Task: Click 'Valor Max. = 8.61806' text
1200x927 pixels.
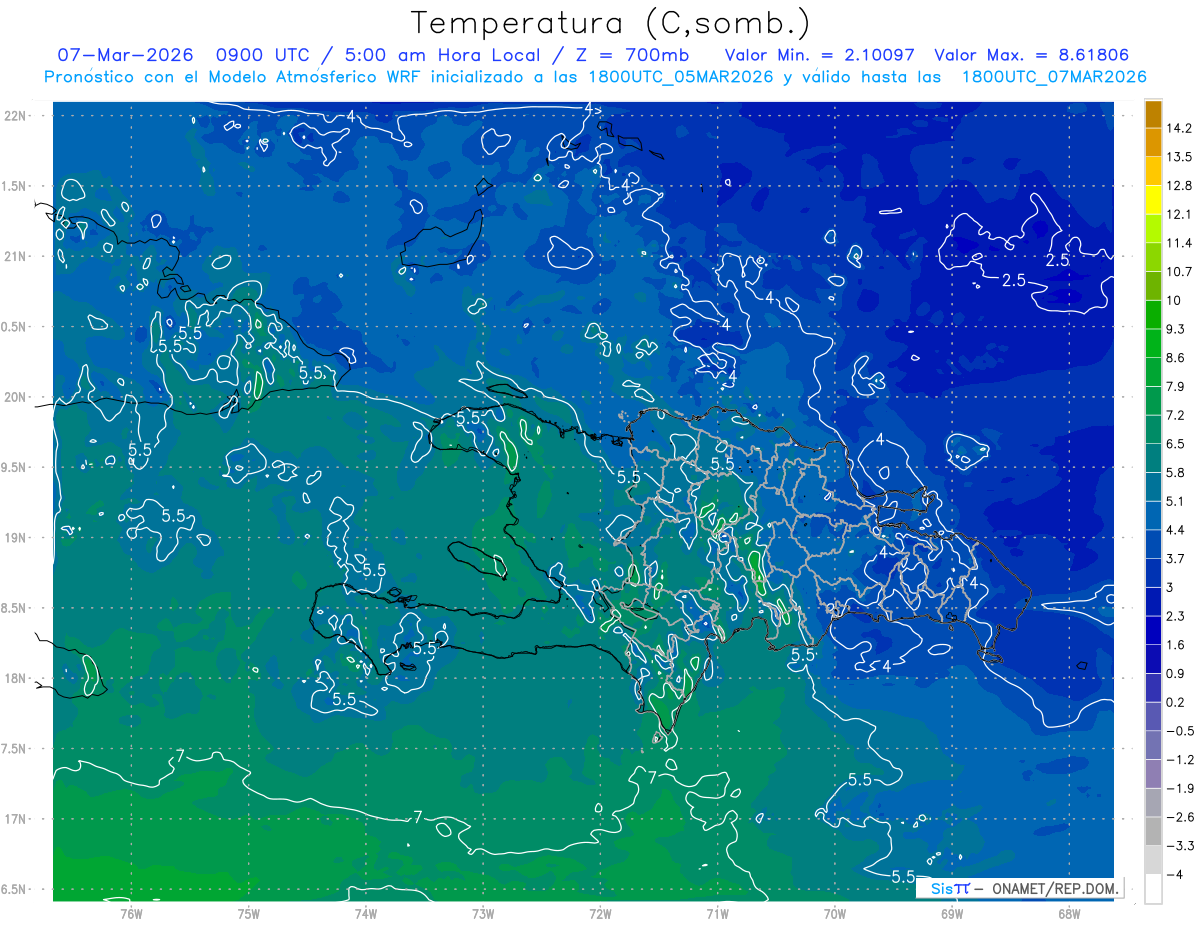Action: point(1030,55)
